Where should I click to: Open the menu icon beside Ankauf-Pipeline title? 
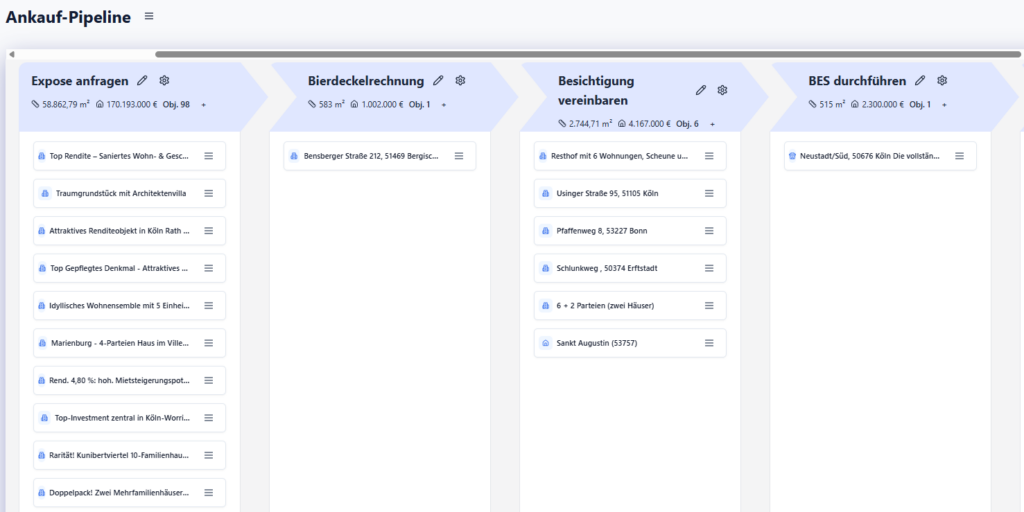click(149, 16)
